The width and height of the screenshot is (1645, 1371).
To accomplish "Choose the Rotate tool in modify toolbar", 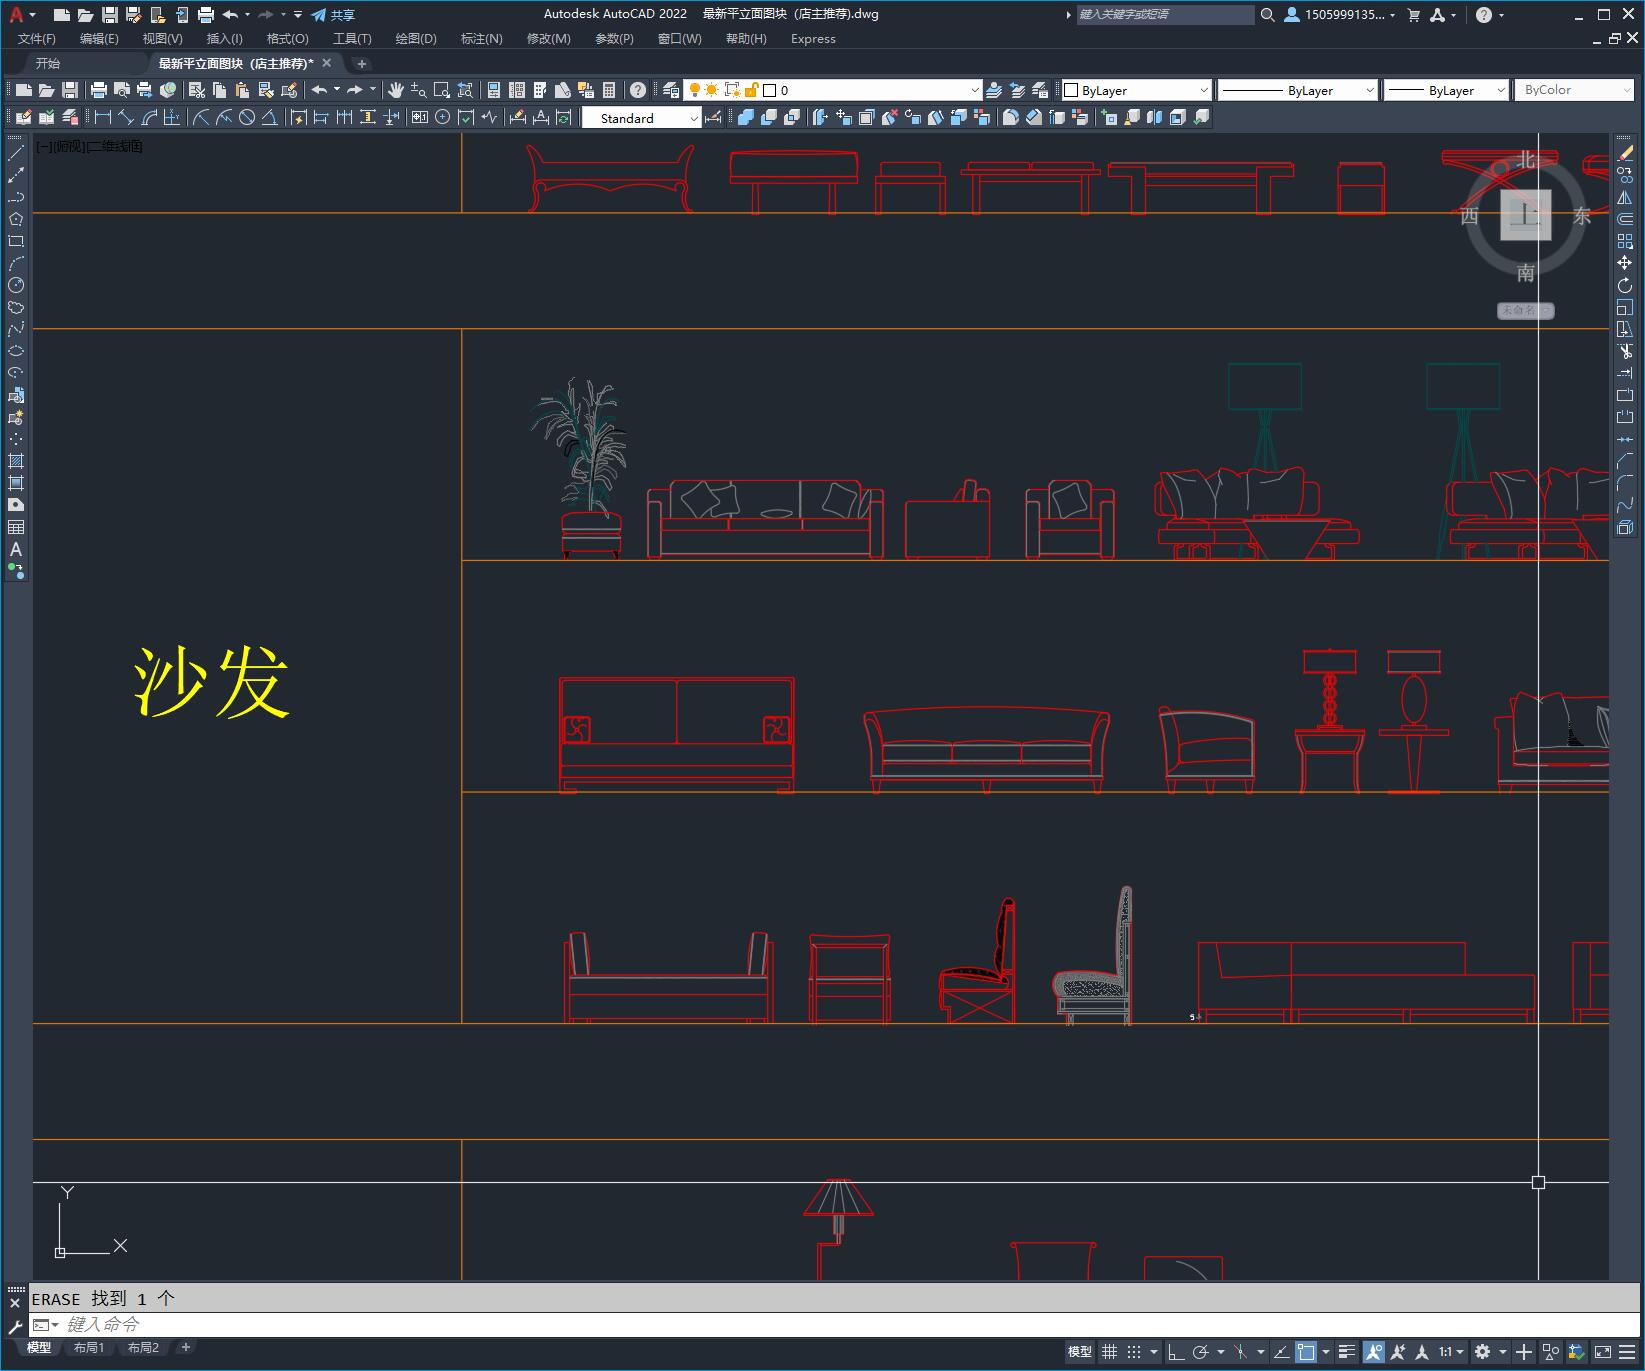I will [x=1625, y=285].
